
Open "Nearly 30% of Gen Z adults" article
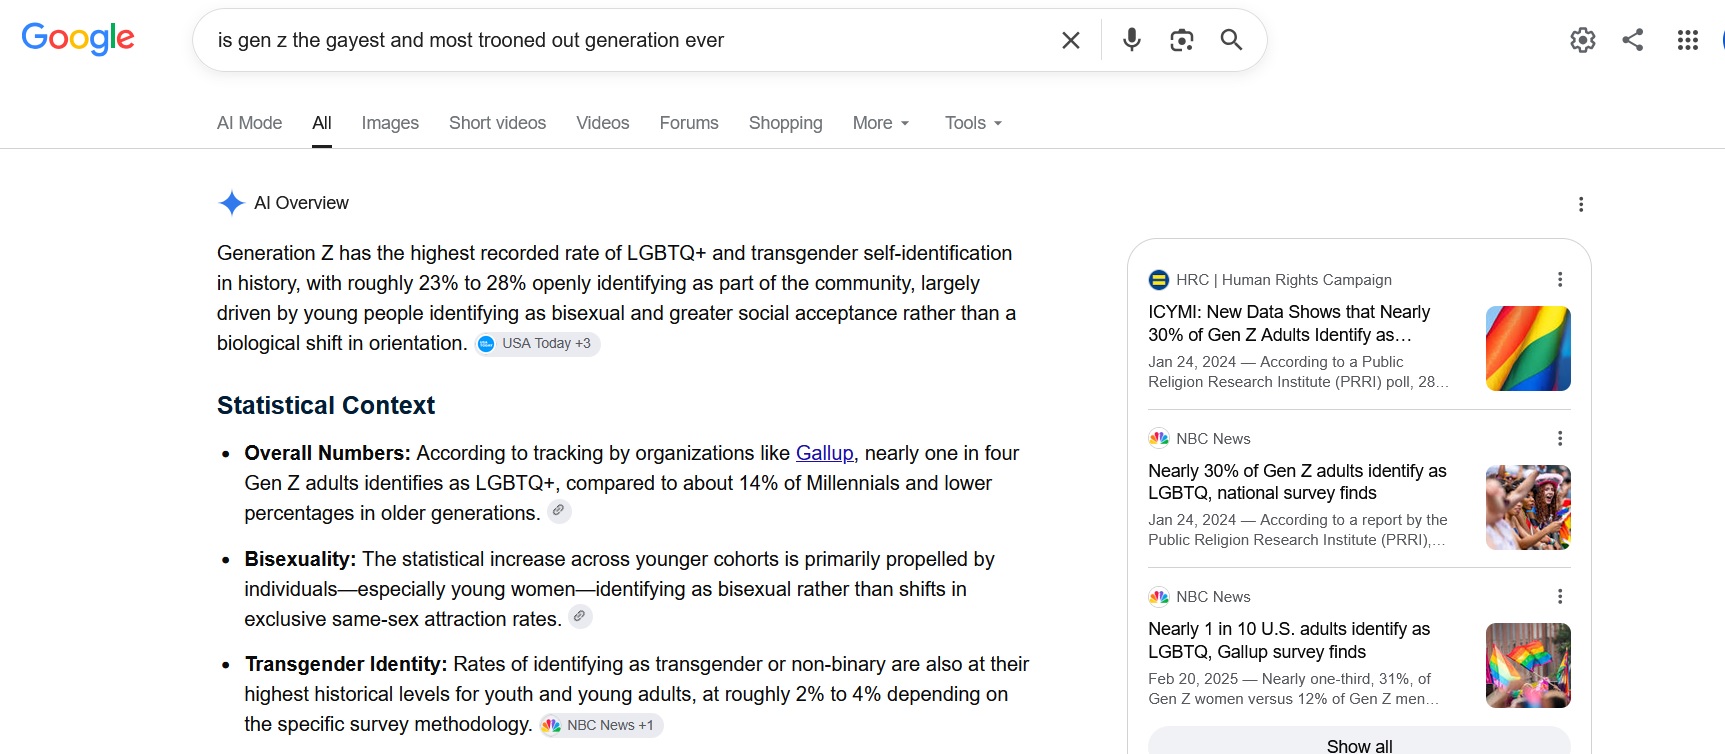(x=1297, y=482)
